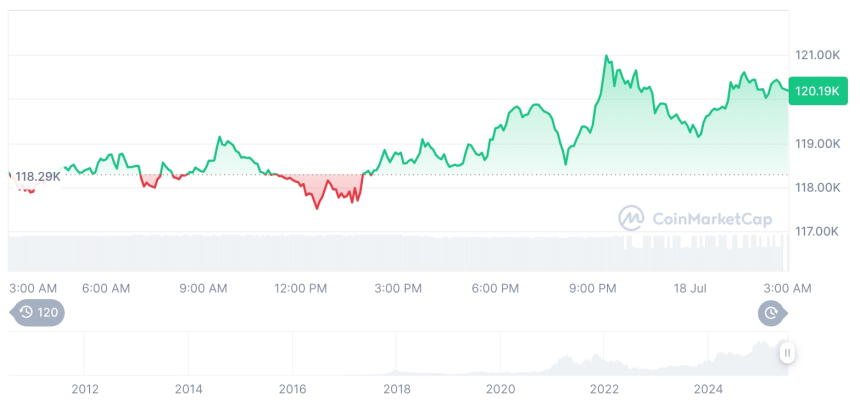The image size is (860, 401).
Task: Click the 6:00 AM time axis label
Action: tap(106, 288)
